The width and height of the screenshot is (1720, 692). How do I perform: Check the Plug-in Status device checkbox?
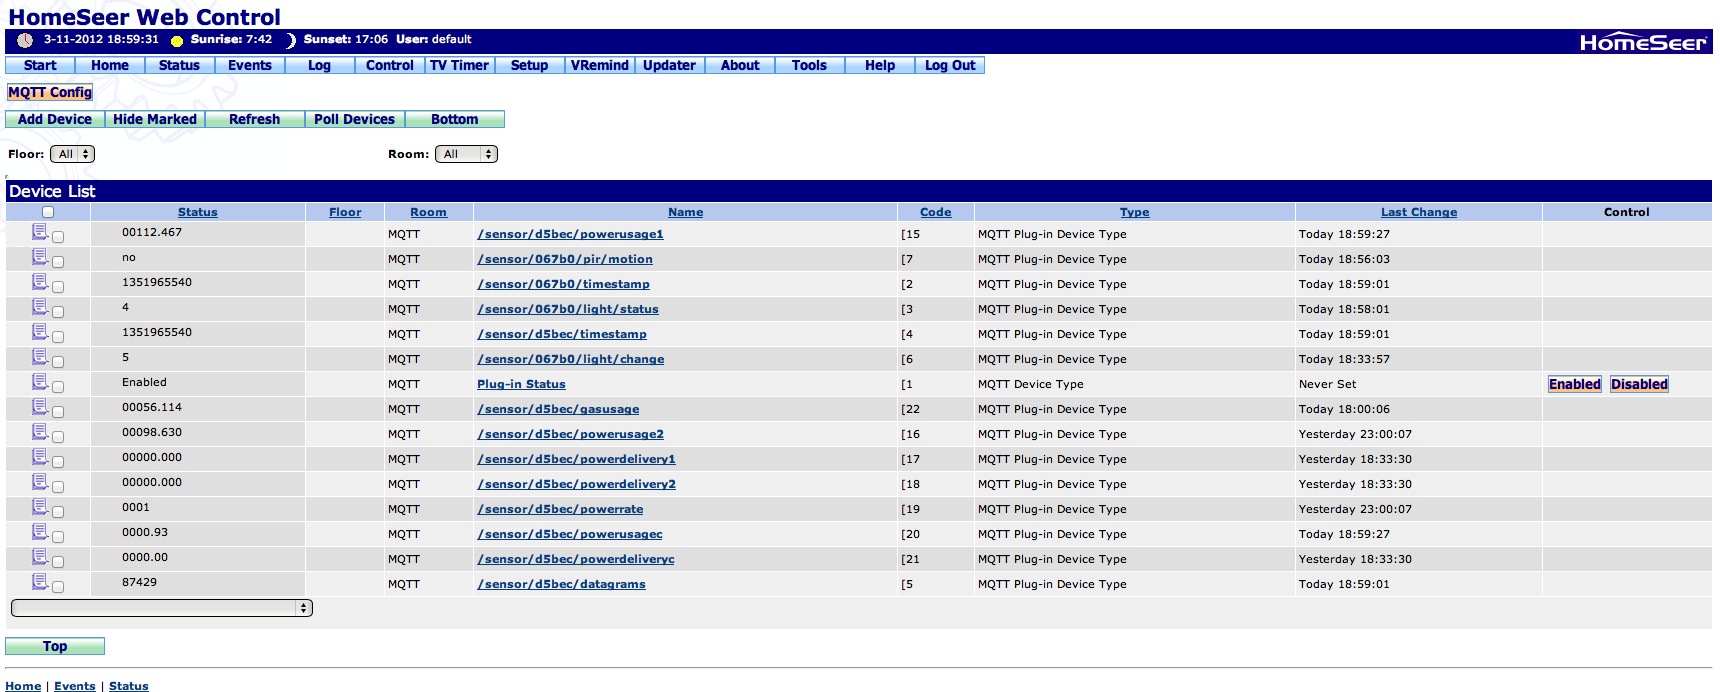(x=58, y=387)
